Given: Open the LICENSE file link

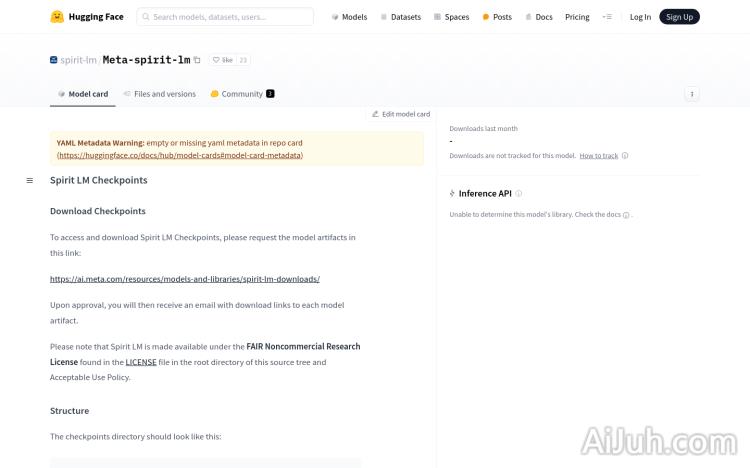Looking at the screenshot, I should [141, 362].
